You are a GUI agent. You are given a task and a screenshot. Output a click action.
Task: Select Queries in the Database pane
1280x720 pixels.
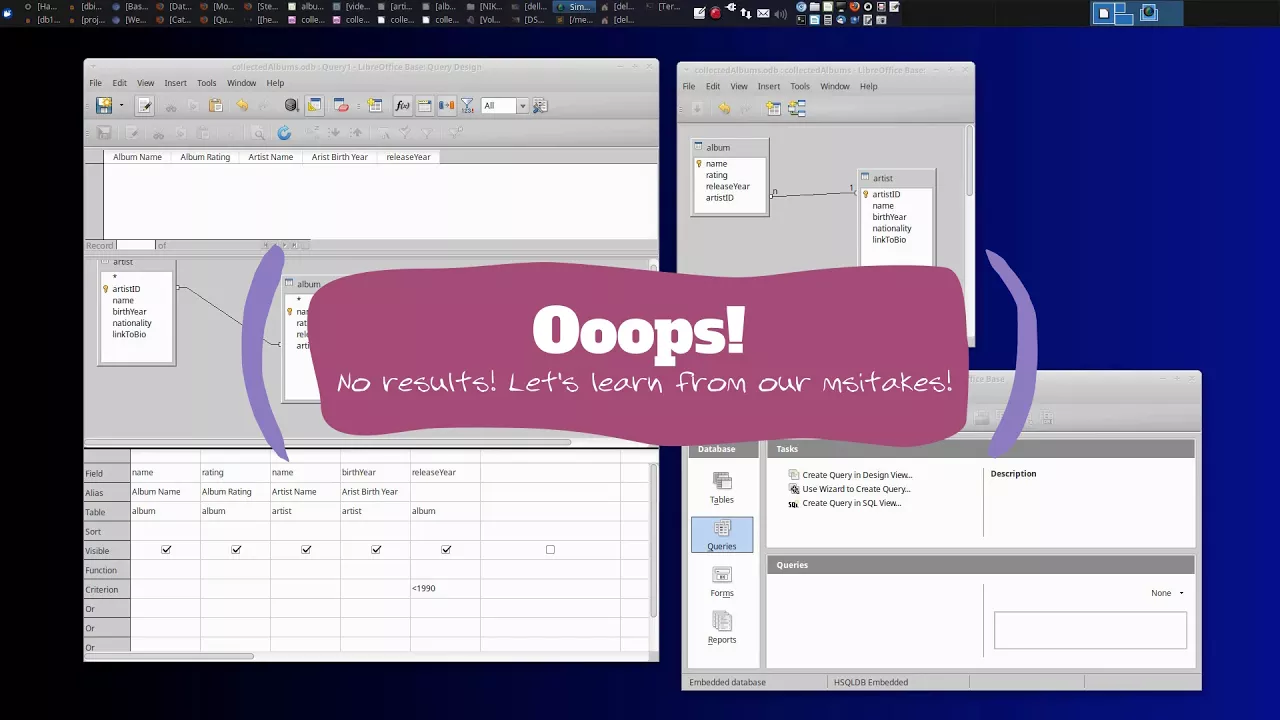pos(721,535)
